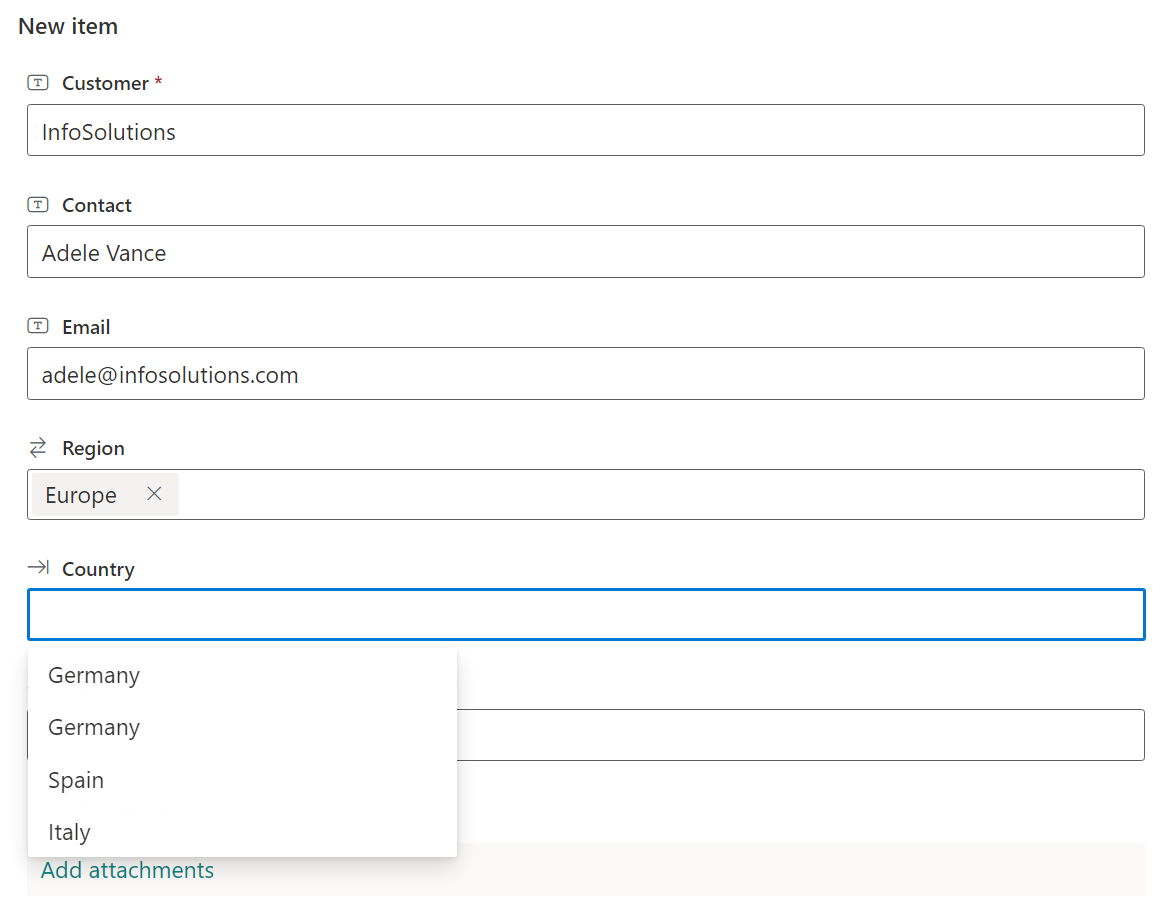Click the focused Country lookup box
Image resolution: width=1173 pixels, height=903 pixels.
click(585, 615)
